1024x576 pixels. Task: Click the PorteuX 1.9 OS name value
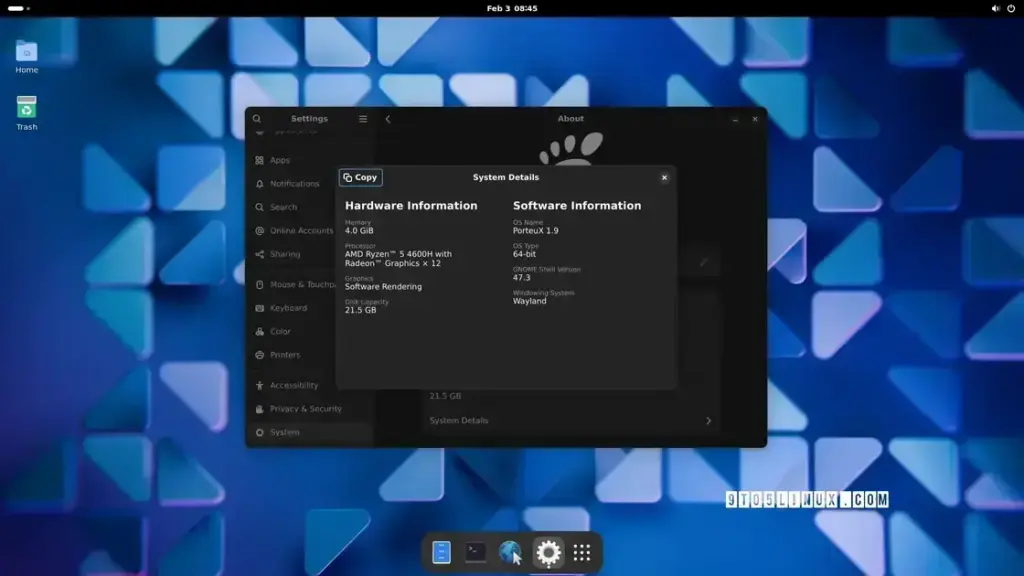click(536, 231)
